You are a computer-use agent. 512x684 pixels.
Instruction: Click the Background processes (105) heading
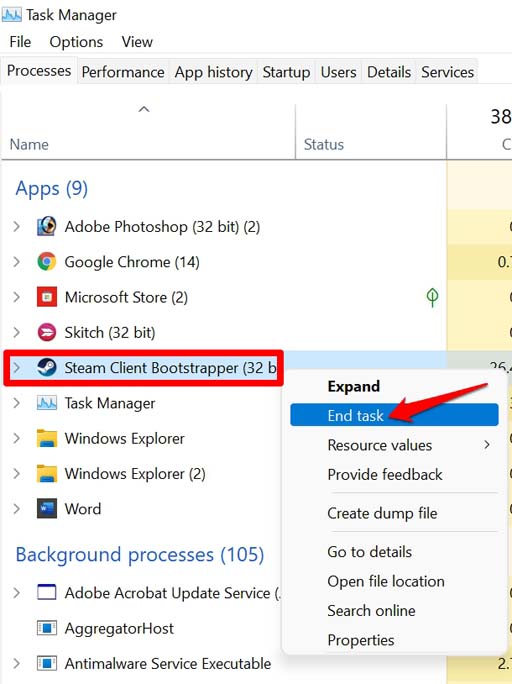(140, 555)
